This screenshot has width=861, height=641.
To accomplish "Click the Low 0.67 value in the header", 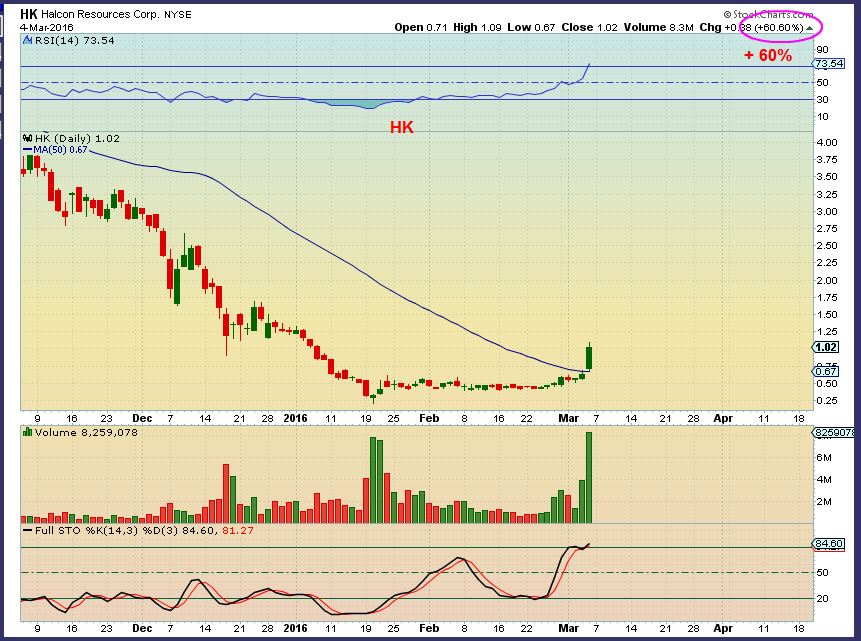I will (531, 27).
